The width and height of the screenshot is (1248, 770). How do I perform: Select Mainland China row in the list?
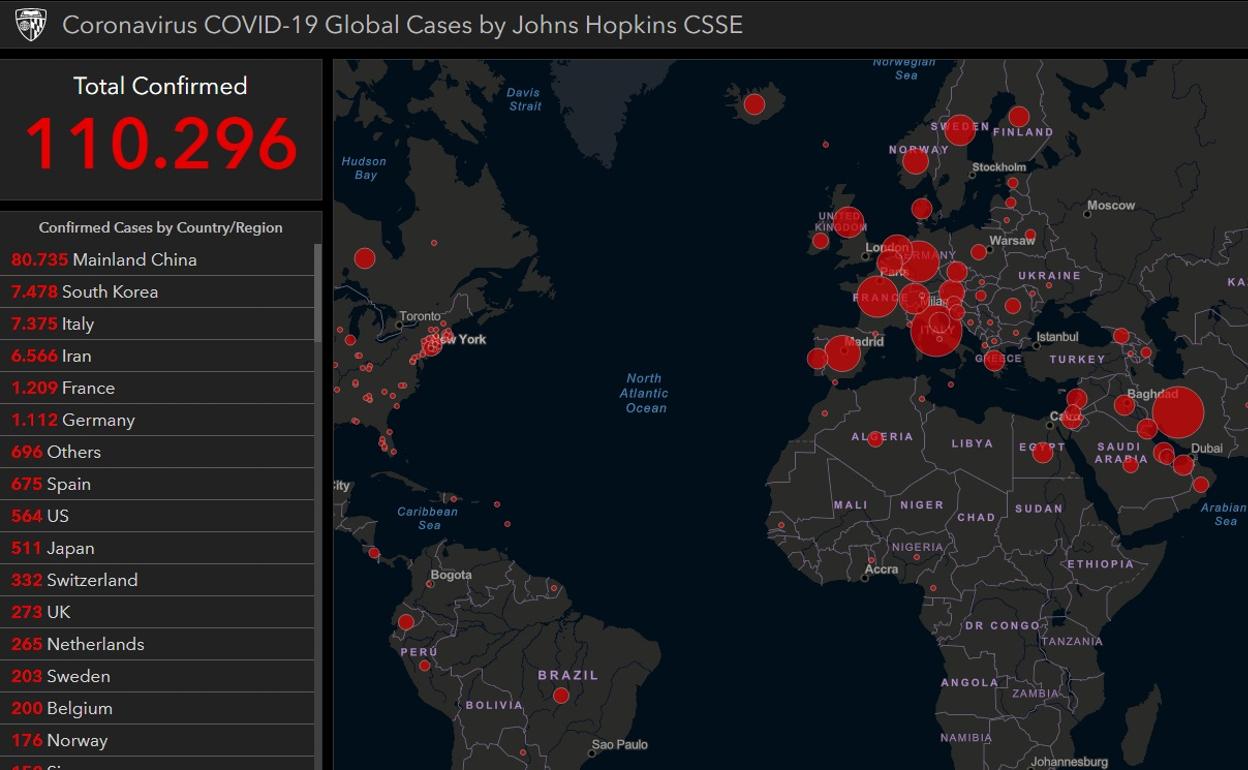[157, 260]
